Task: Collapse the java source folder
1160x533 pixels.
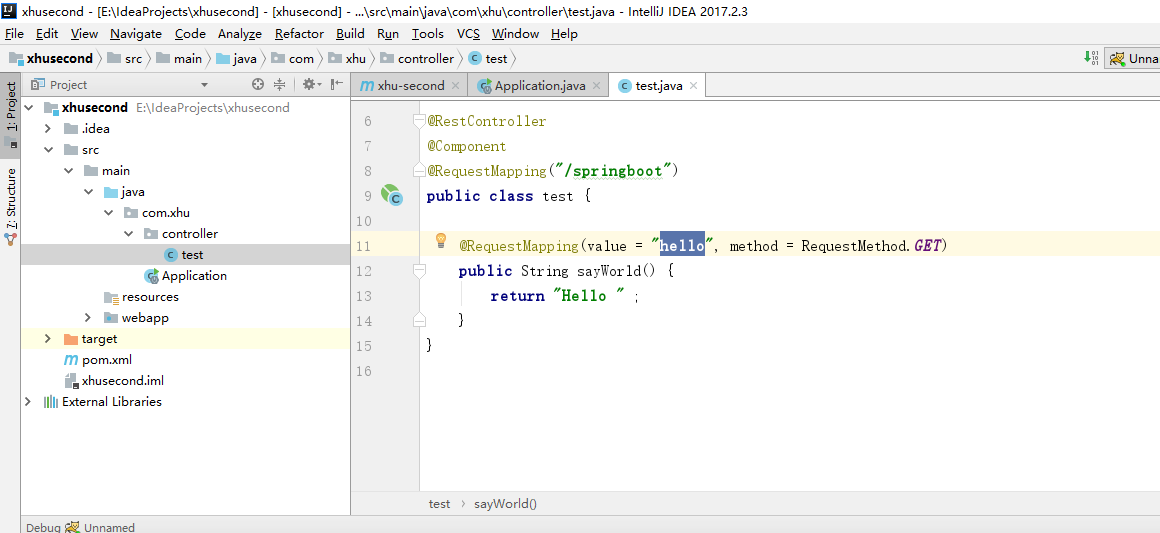Action: (88, 192)
